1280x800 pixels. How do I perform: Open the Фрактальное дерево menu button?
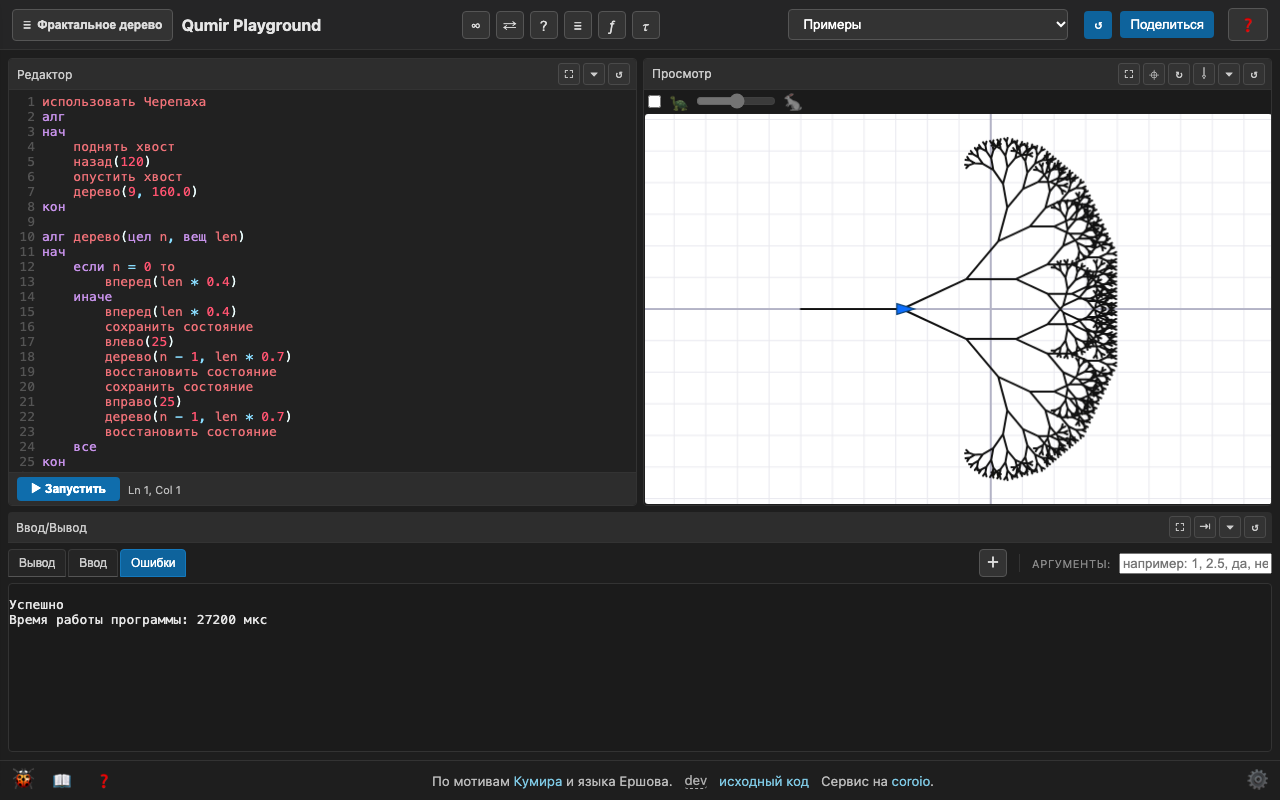[92, 25]
